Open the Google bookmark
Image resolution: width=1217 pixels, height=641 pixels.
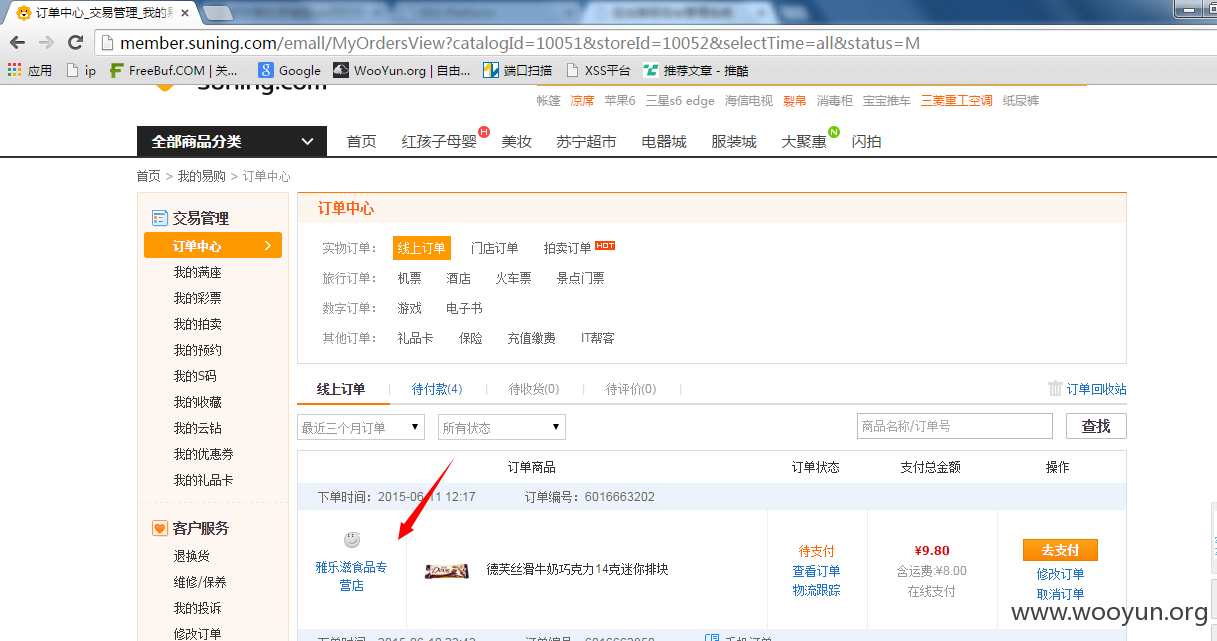289,70
